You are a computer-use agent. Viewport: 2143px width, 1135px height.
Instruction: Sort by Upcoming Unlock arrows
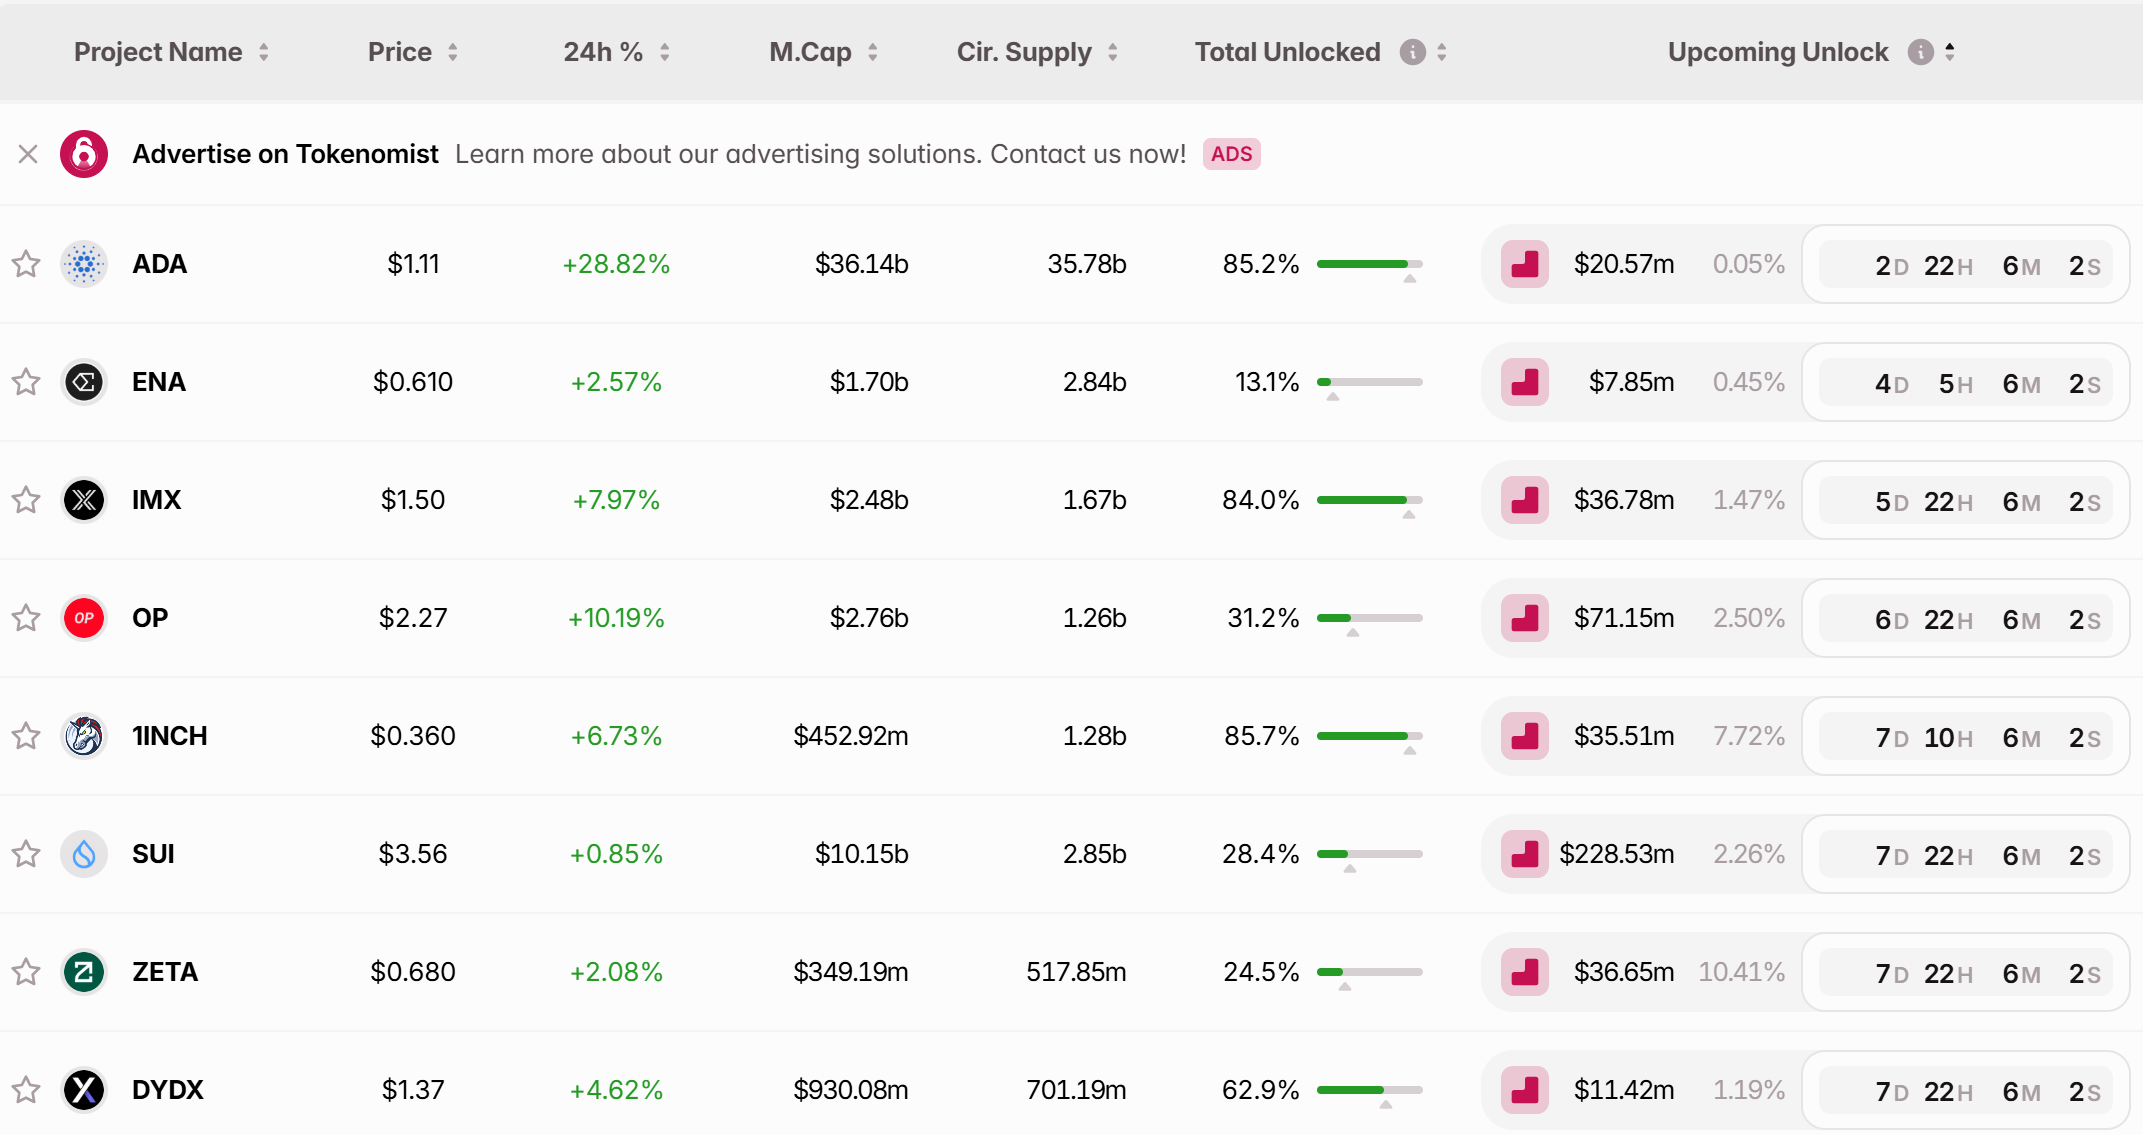[x=1950, y=52]
